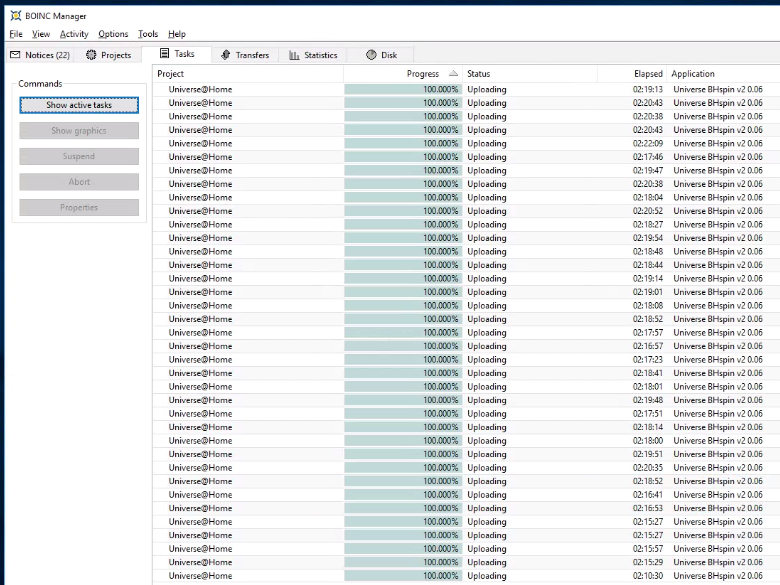Image resolution: width=780 pixels, height=585 pixels.
Task: Click the progress bar of the 02:19:13 task
Action: coord(403,90)
